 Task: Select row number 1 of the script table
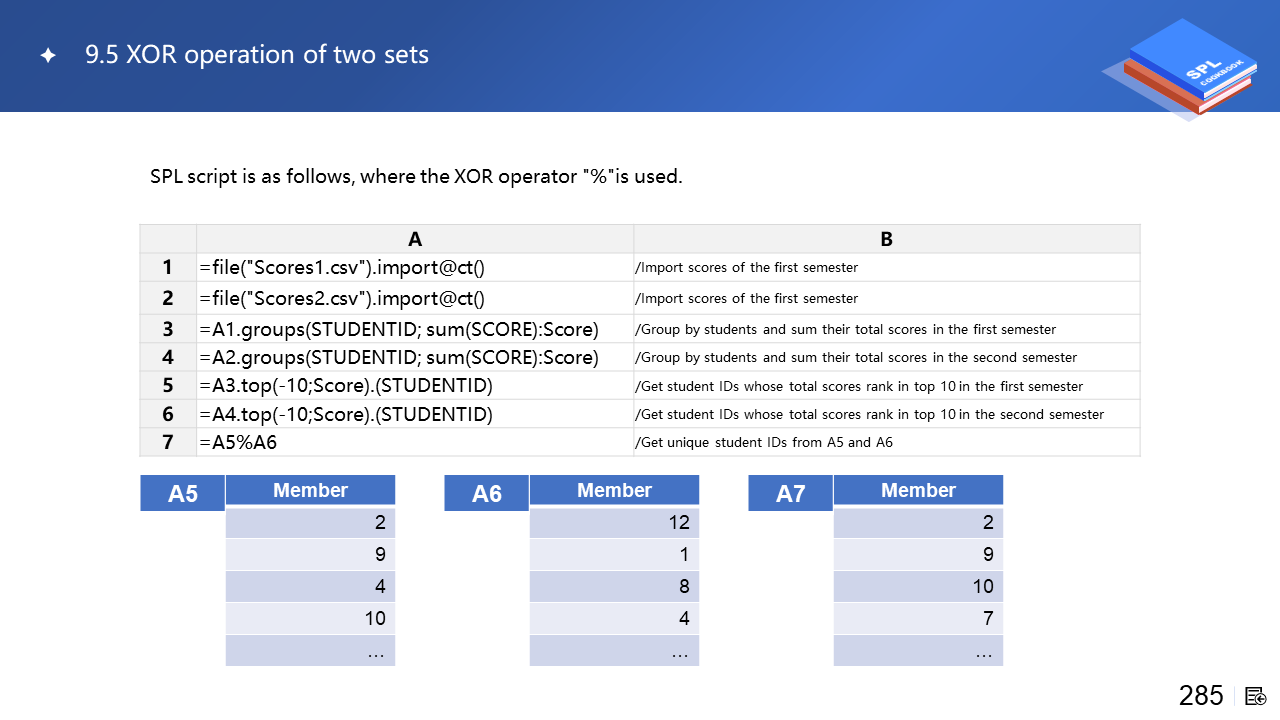coord(168,267)
